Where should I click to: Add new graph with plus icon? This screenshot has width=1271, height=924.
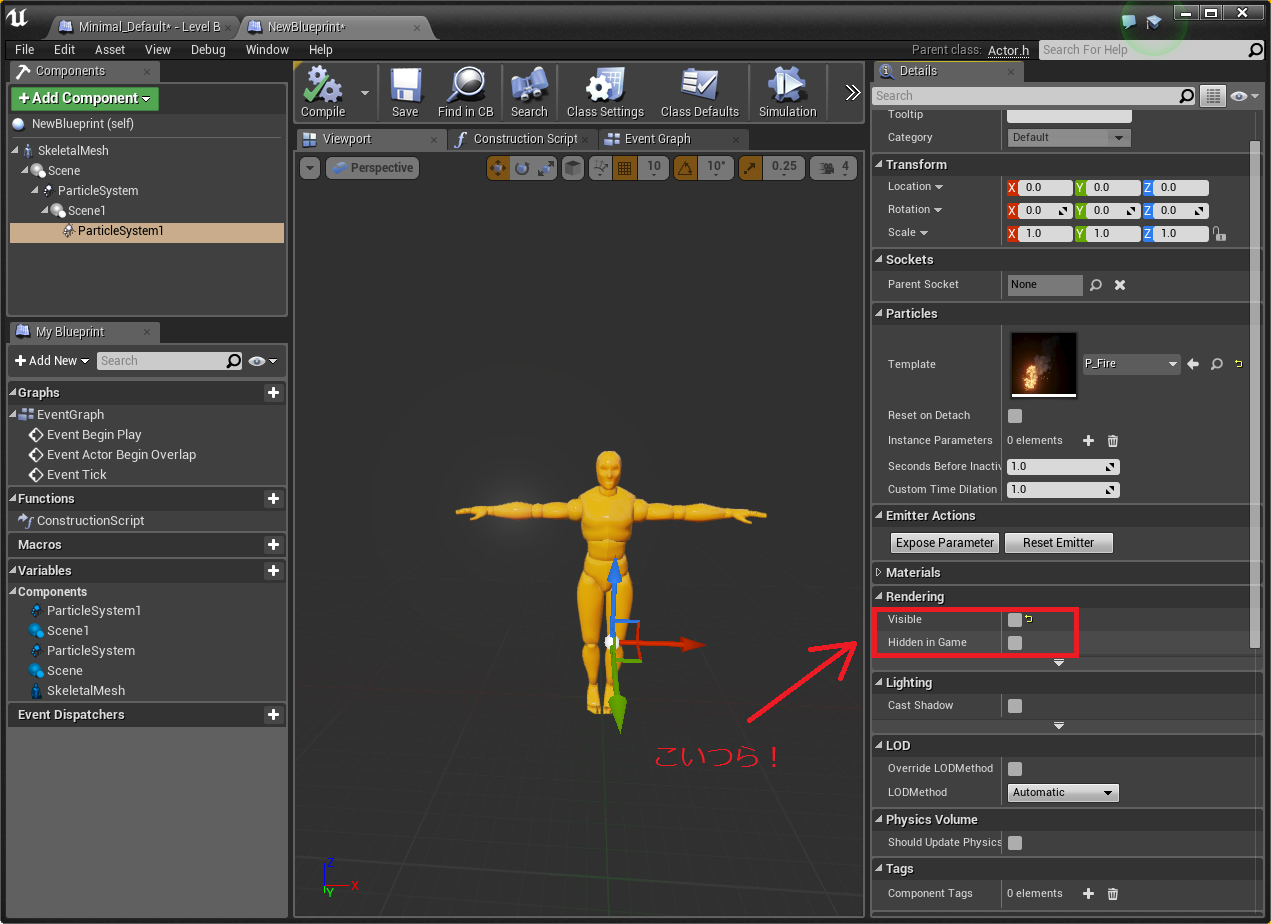coord(273,393)
